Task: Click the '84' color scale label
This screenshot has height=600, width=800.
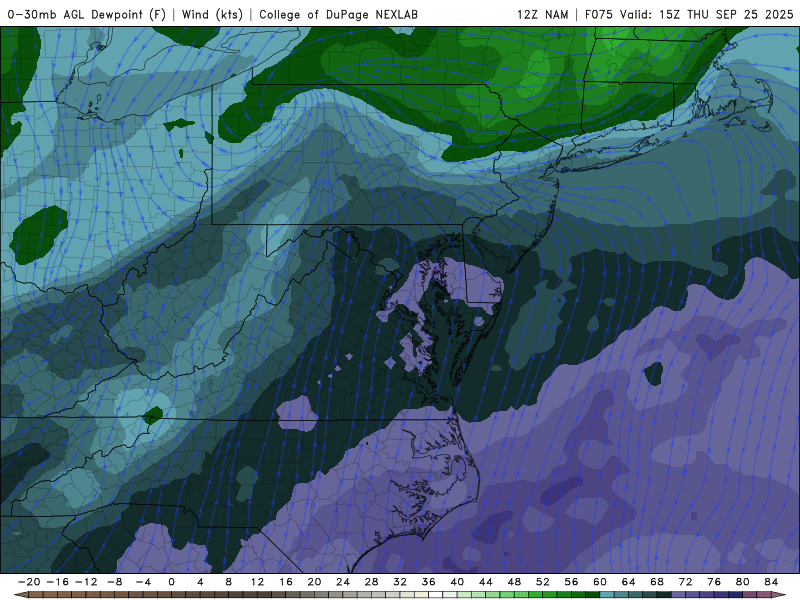Action: (x=771, y=582)
